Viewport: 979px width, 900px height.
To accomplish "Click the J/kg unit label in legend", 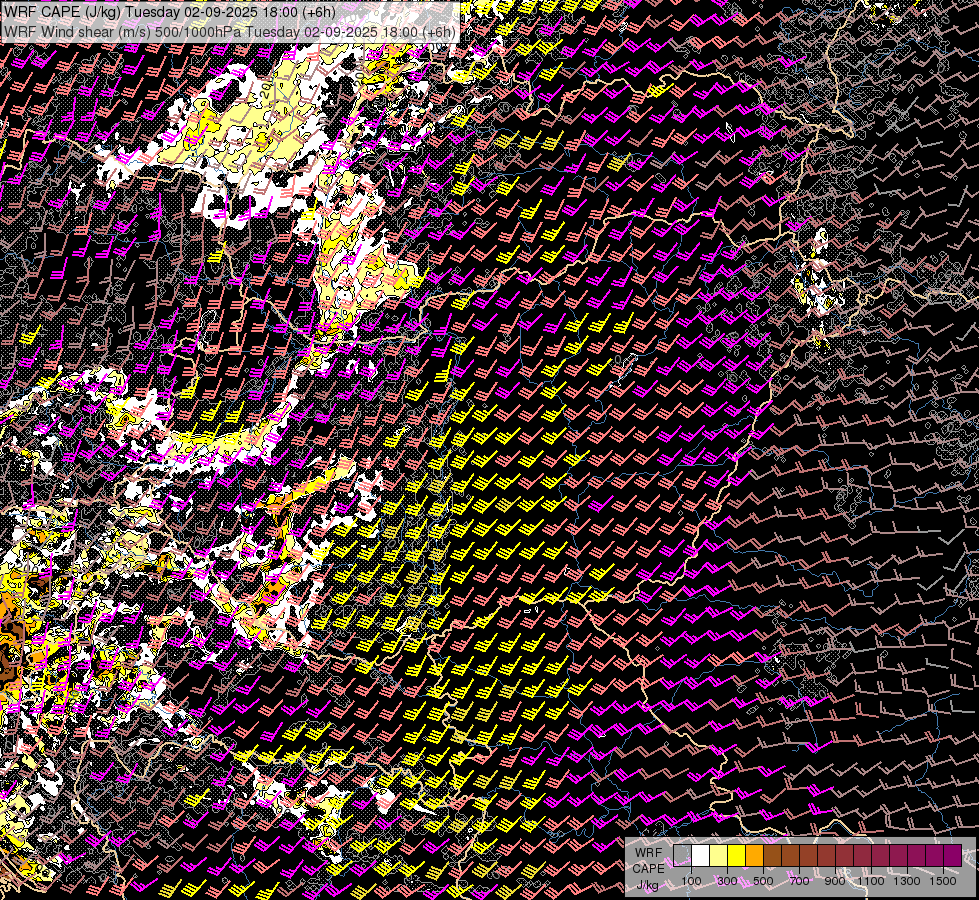I will (648, 885).
